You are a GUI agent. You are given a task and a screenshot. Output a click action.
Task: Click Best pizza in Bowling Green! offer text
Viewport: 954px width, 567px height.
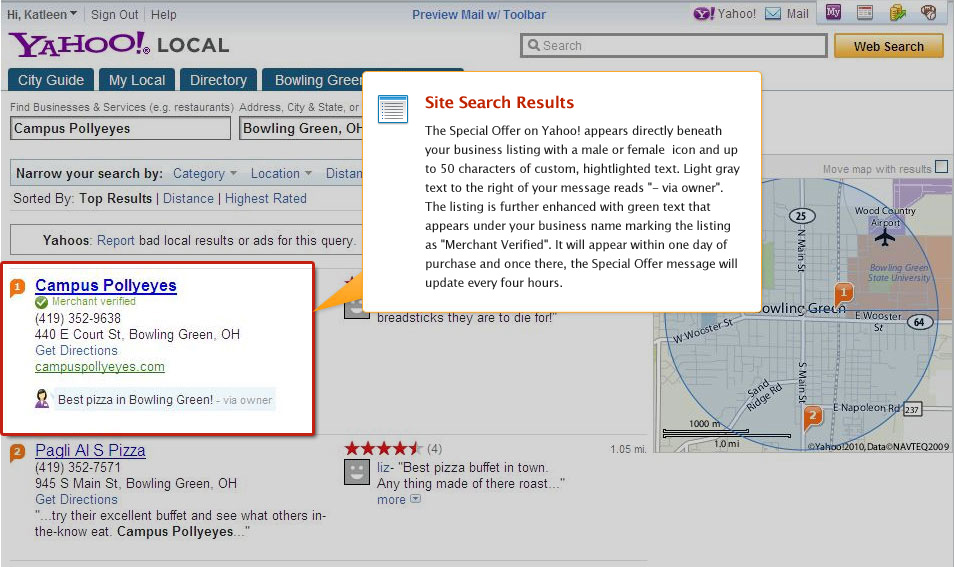pyautogui.click(x=135, y=400)
